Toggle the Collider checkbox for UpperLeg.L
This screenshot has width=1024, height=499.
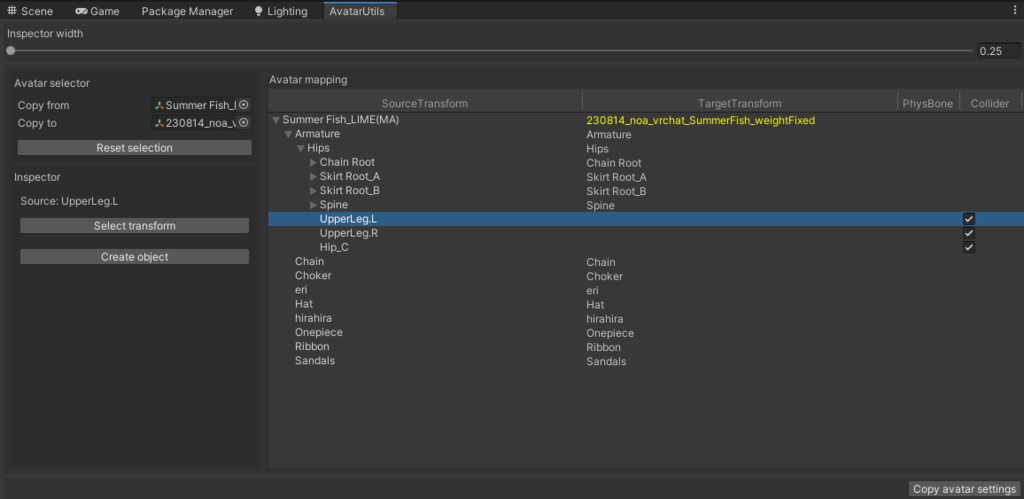pos(968,219)
